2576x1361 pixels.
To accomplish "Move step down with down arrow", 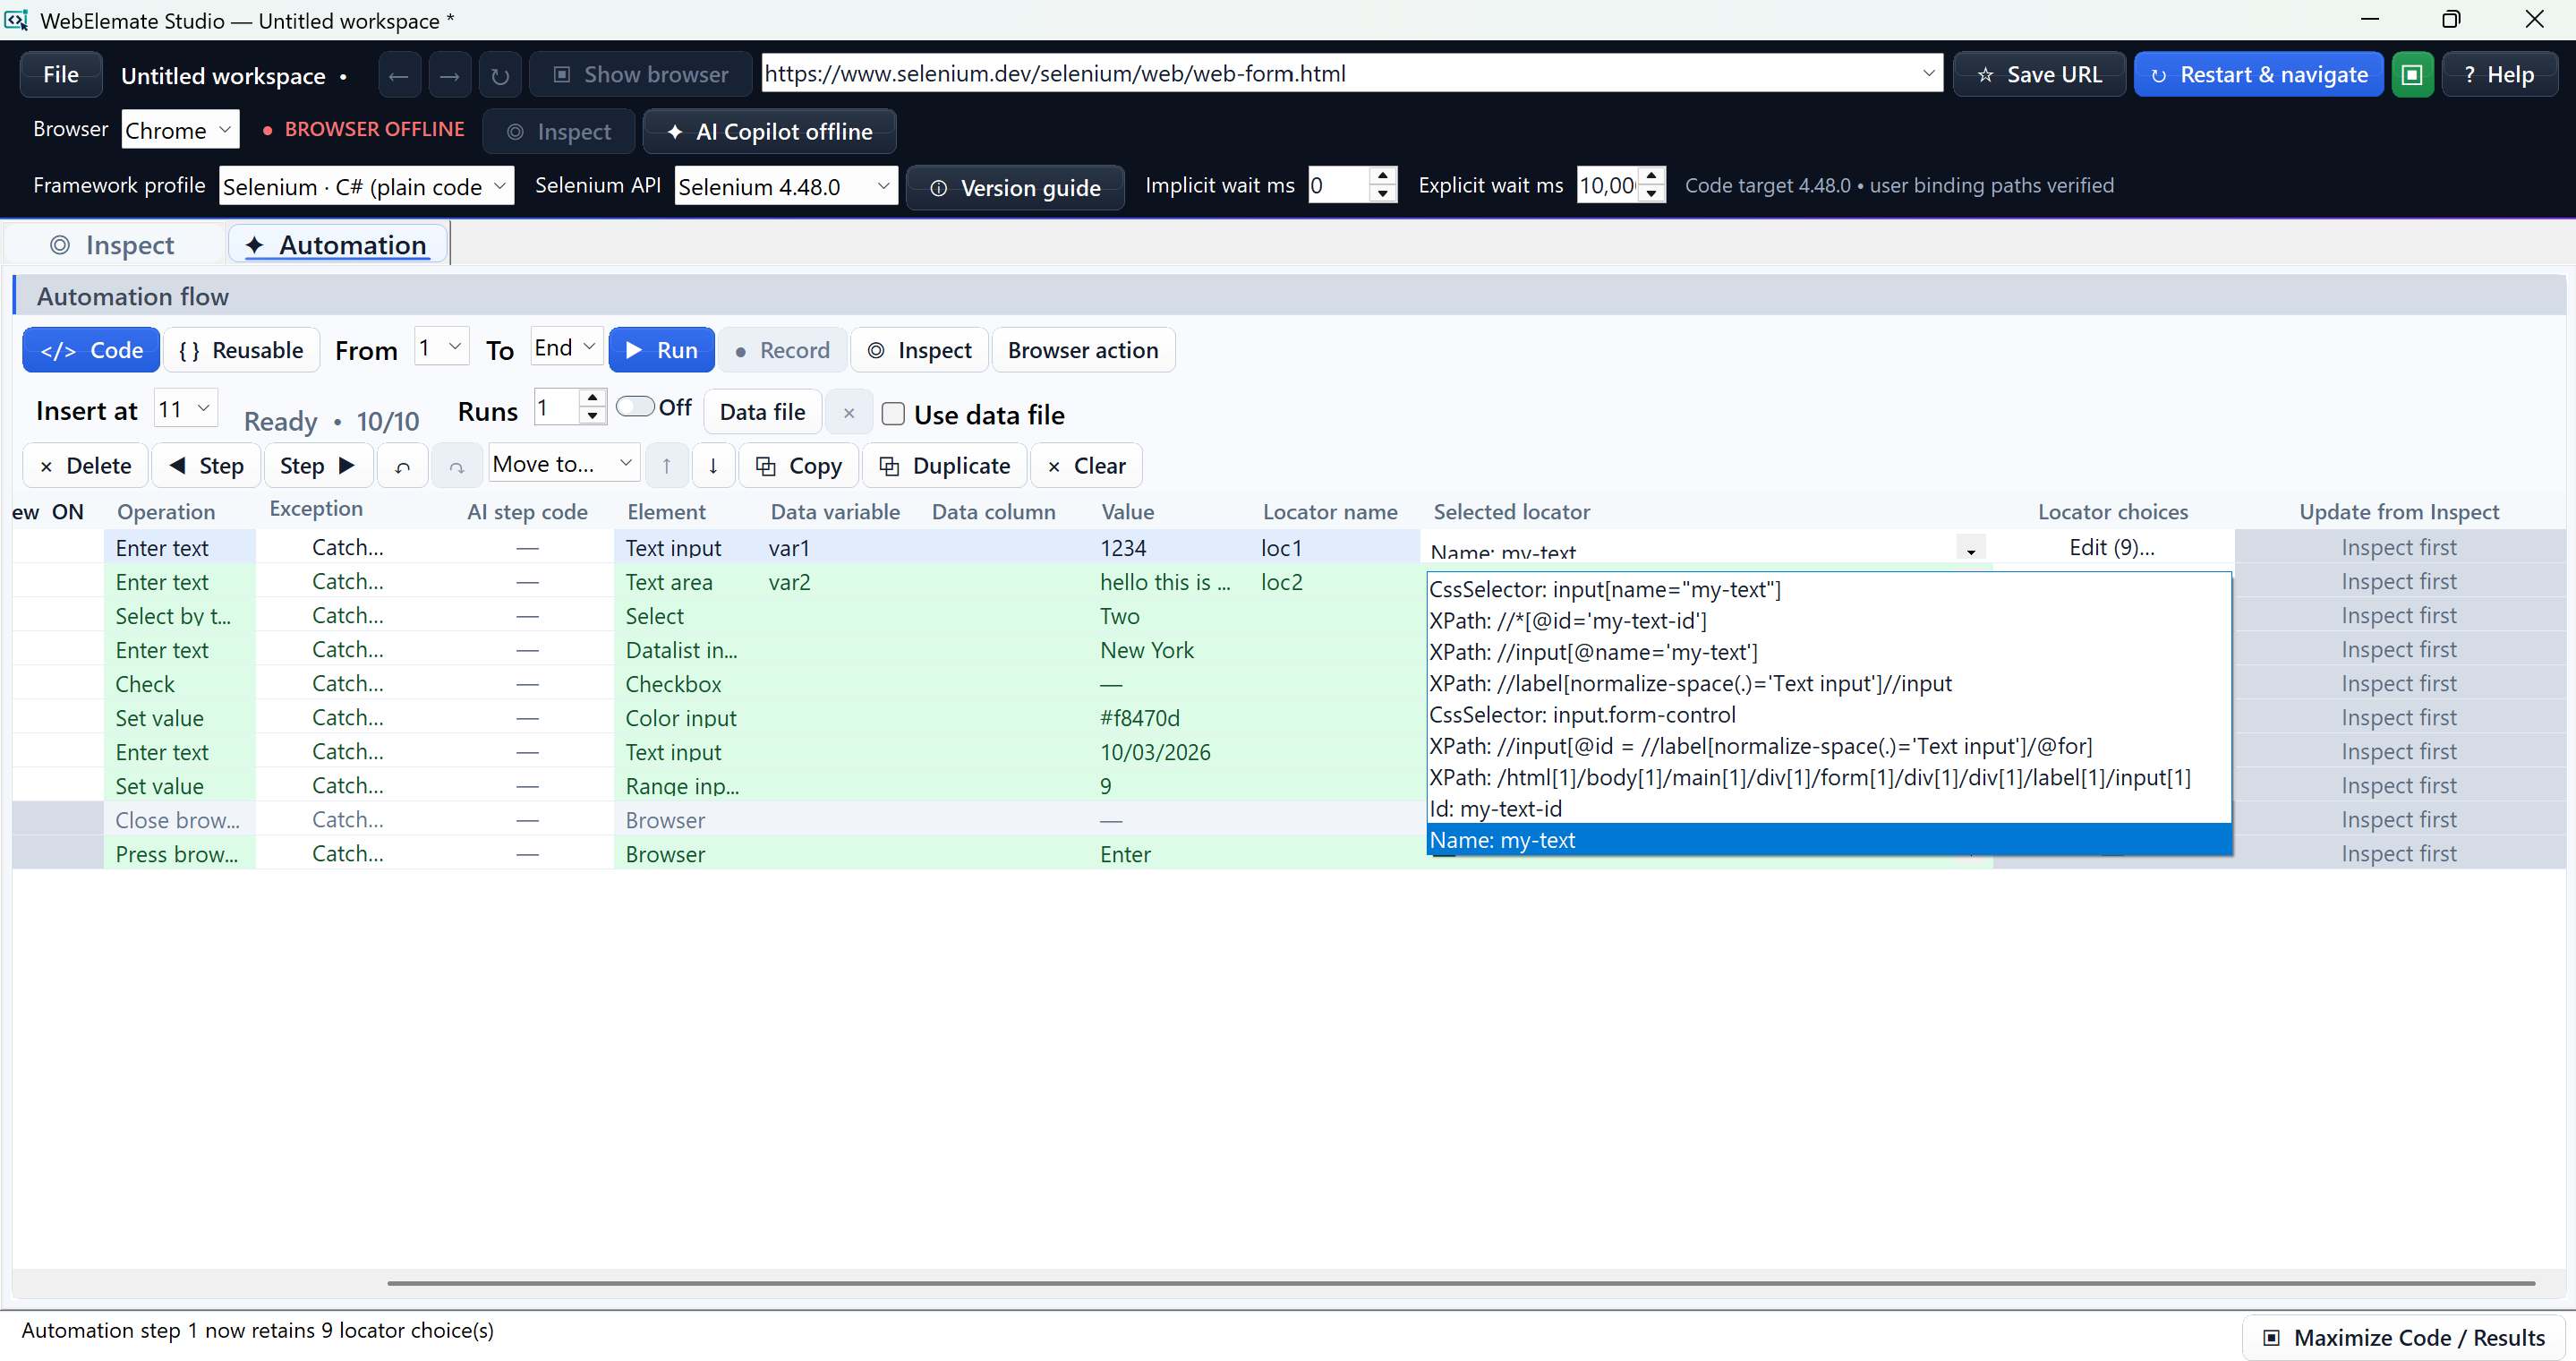I will (713, 466).
